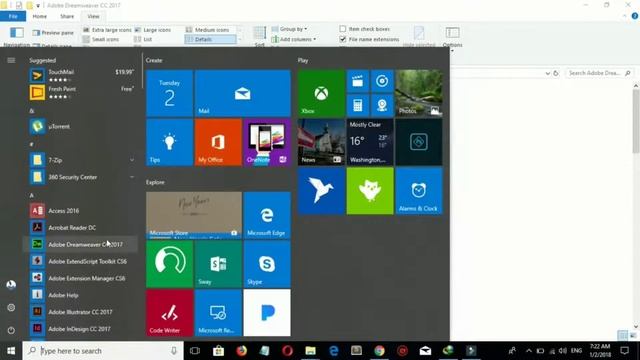Open the Groove Music small tile
Screen dimensions: 640x360
[x=382, y=81]
